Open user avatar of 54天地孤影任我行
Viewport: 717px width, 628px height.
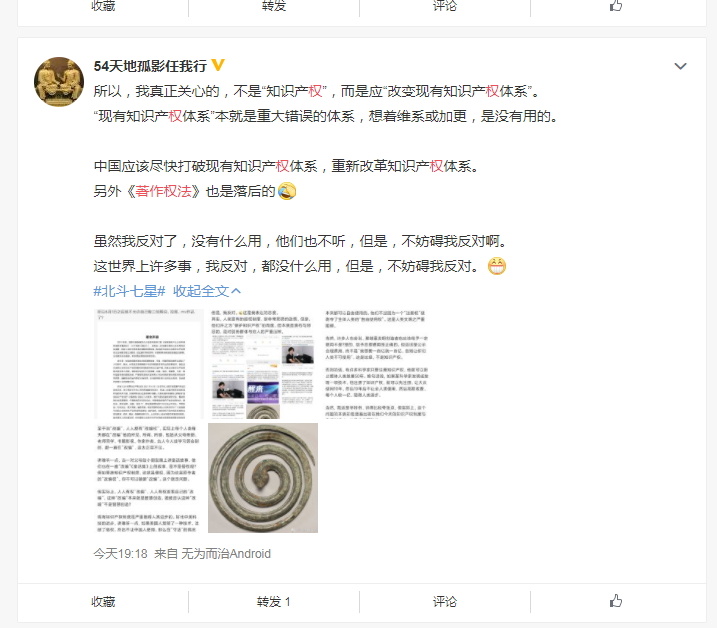pos(59,82)
